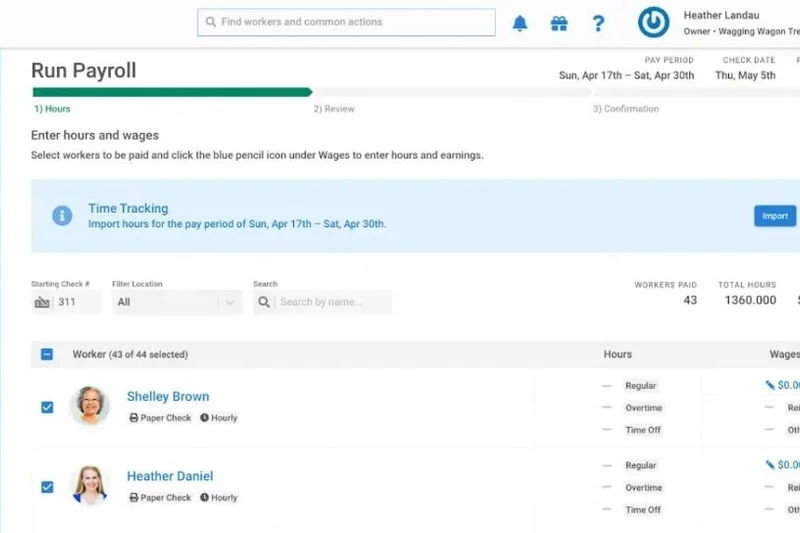The width and height of the screenshot is (800, 533).
Task: Click the total hours value 1360.000
Action: pyautogui.click(x=750, y=300)
